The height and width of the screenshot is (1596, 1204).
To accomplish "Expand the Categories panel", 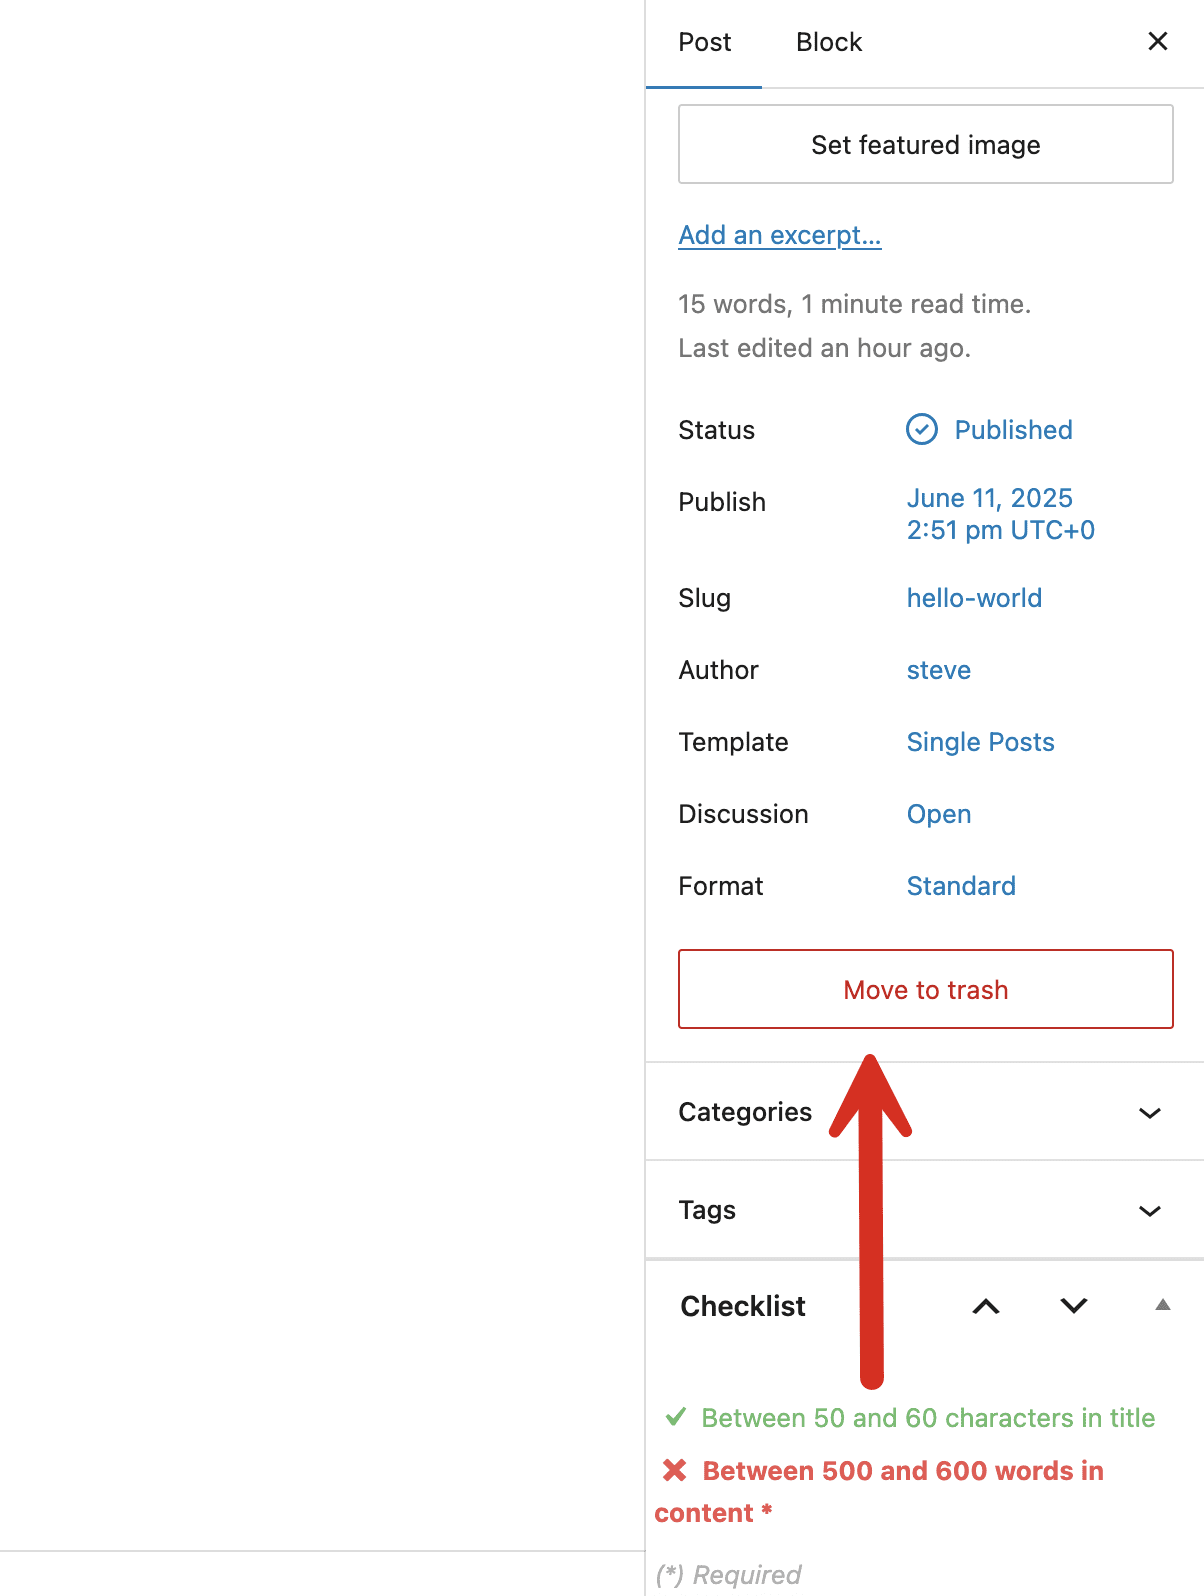I will click(1149, 1113).
